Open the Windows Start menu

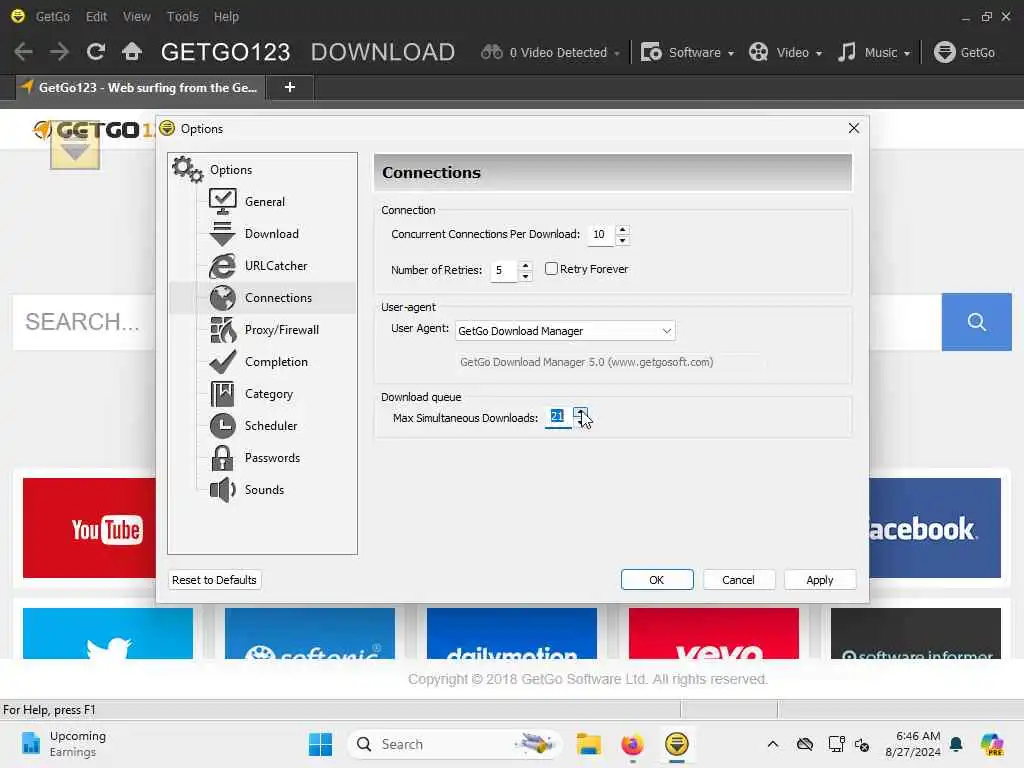coord(320,744)
